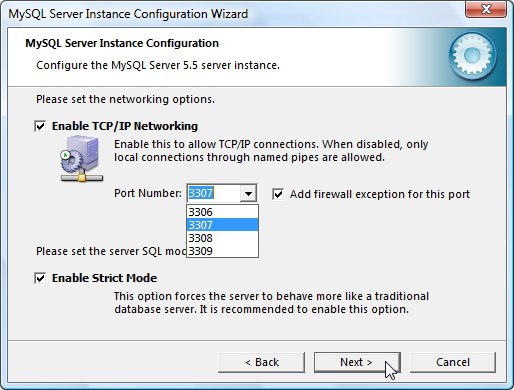Go back with the Back button
This screenshot has width=514, height=390.
point(262,362)
